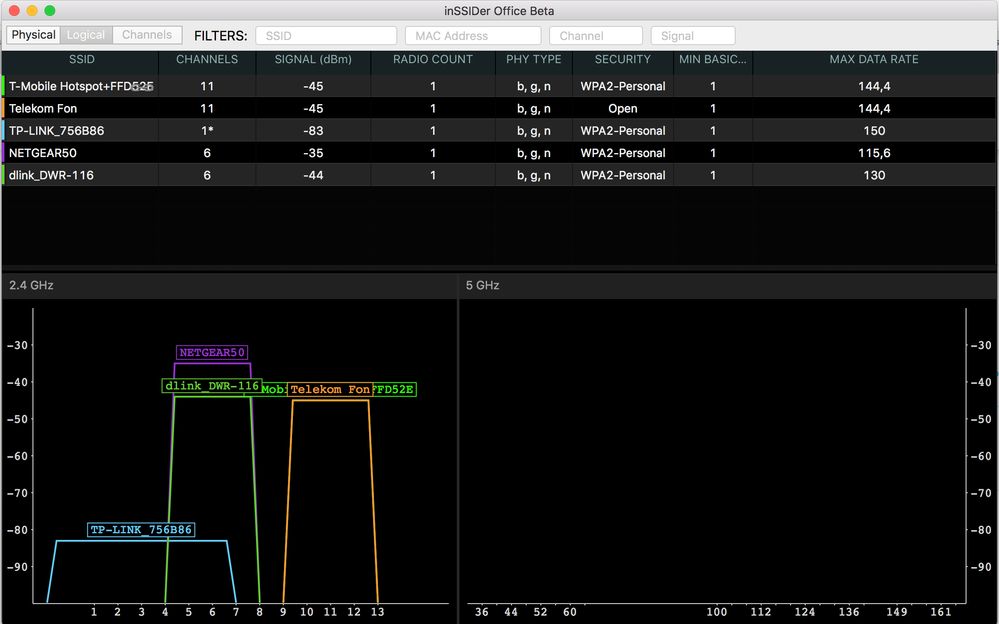Select the NETGEAR50 network row
The height and width of the screenshot is (624, 999).
[499, 153]
